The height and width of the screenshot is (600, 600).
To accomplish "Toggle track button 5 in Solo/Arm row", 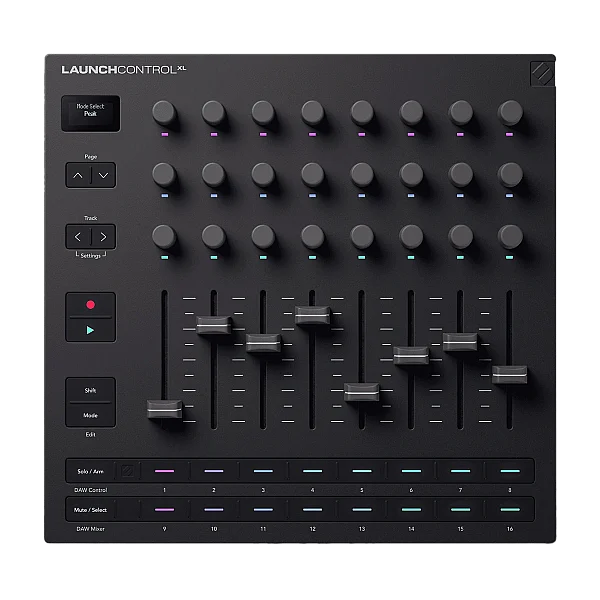I will [x=362, y=471].
